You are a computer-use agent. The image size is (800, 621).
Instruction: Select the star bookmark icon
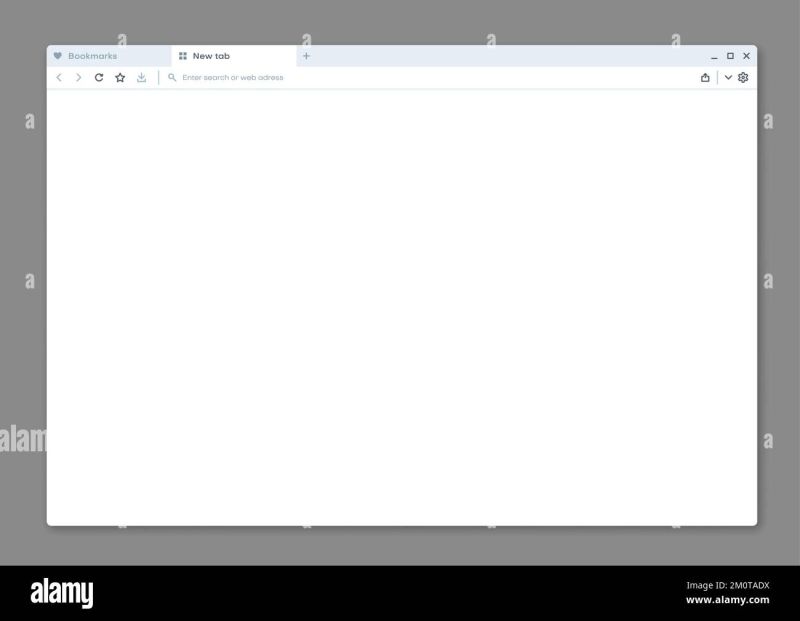pos(120,77)
